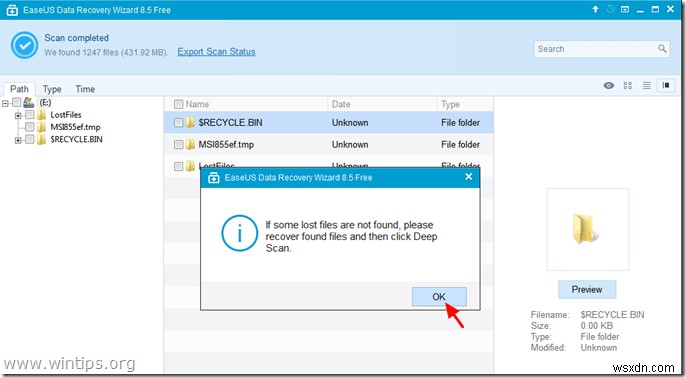Open the Export Scan Status link
Viewport: 686px width, 378px height.
tap(216, 52)
